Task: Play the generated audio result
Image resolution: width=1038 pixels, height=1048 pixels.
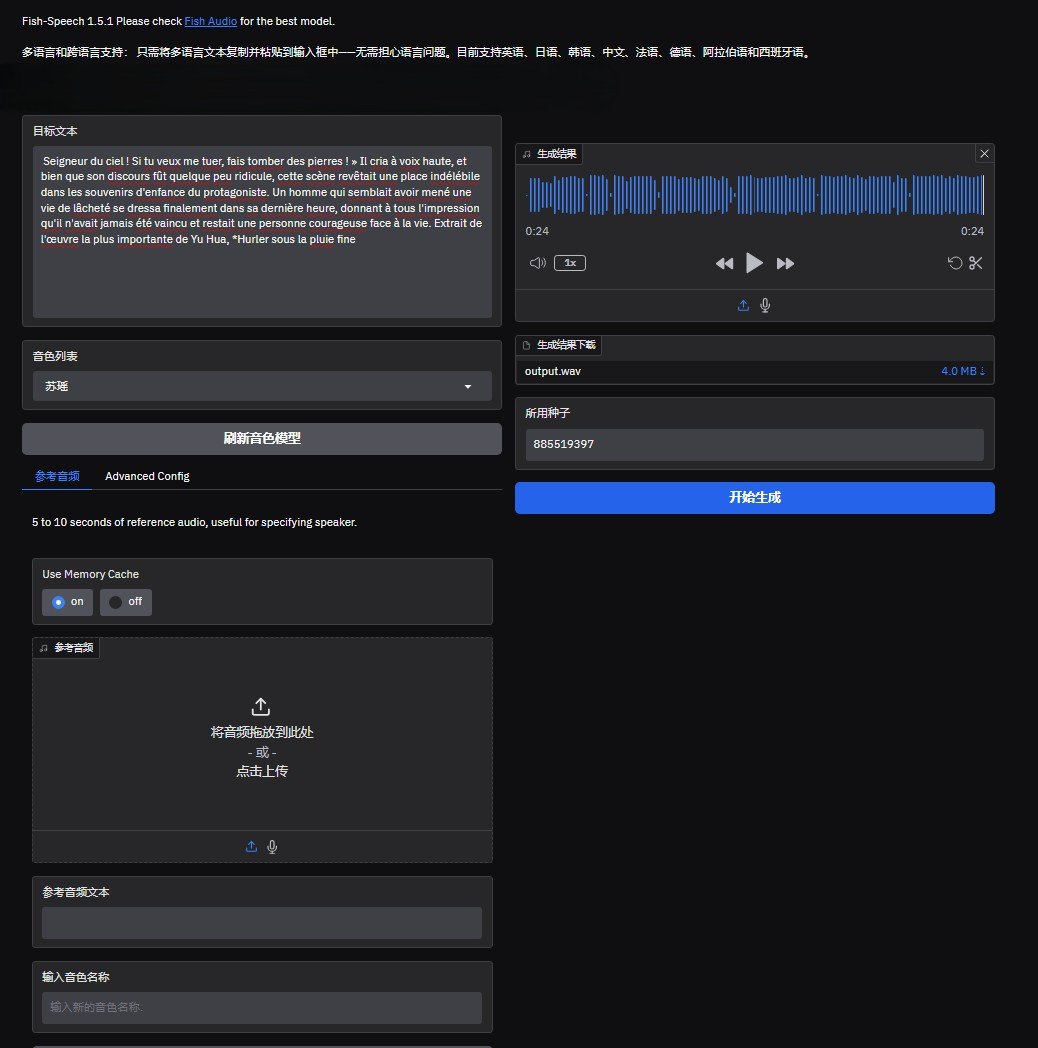Action: pos(754,263)
